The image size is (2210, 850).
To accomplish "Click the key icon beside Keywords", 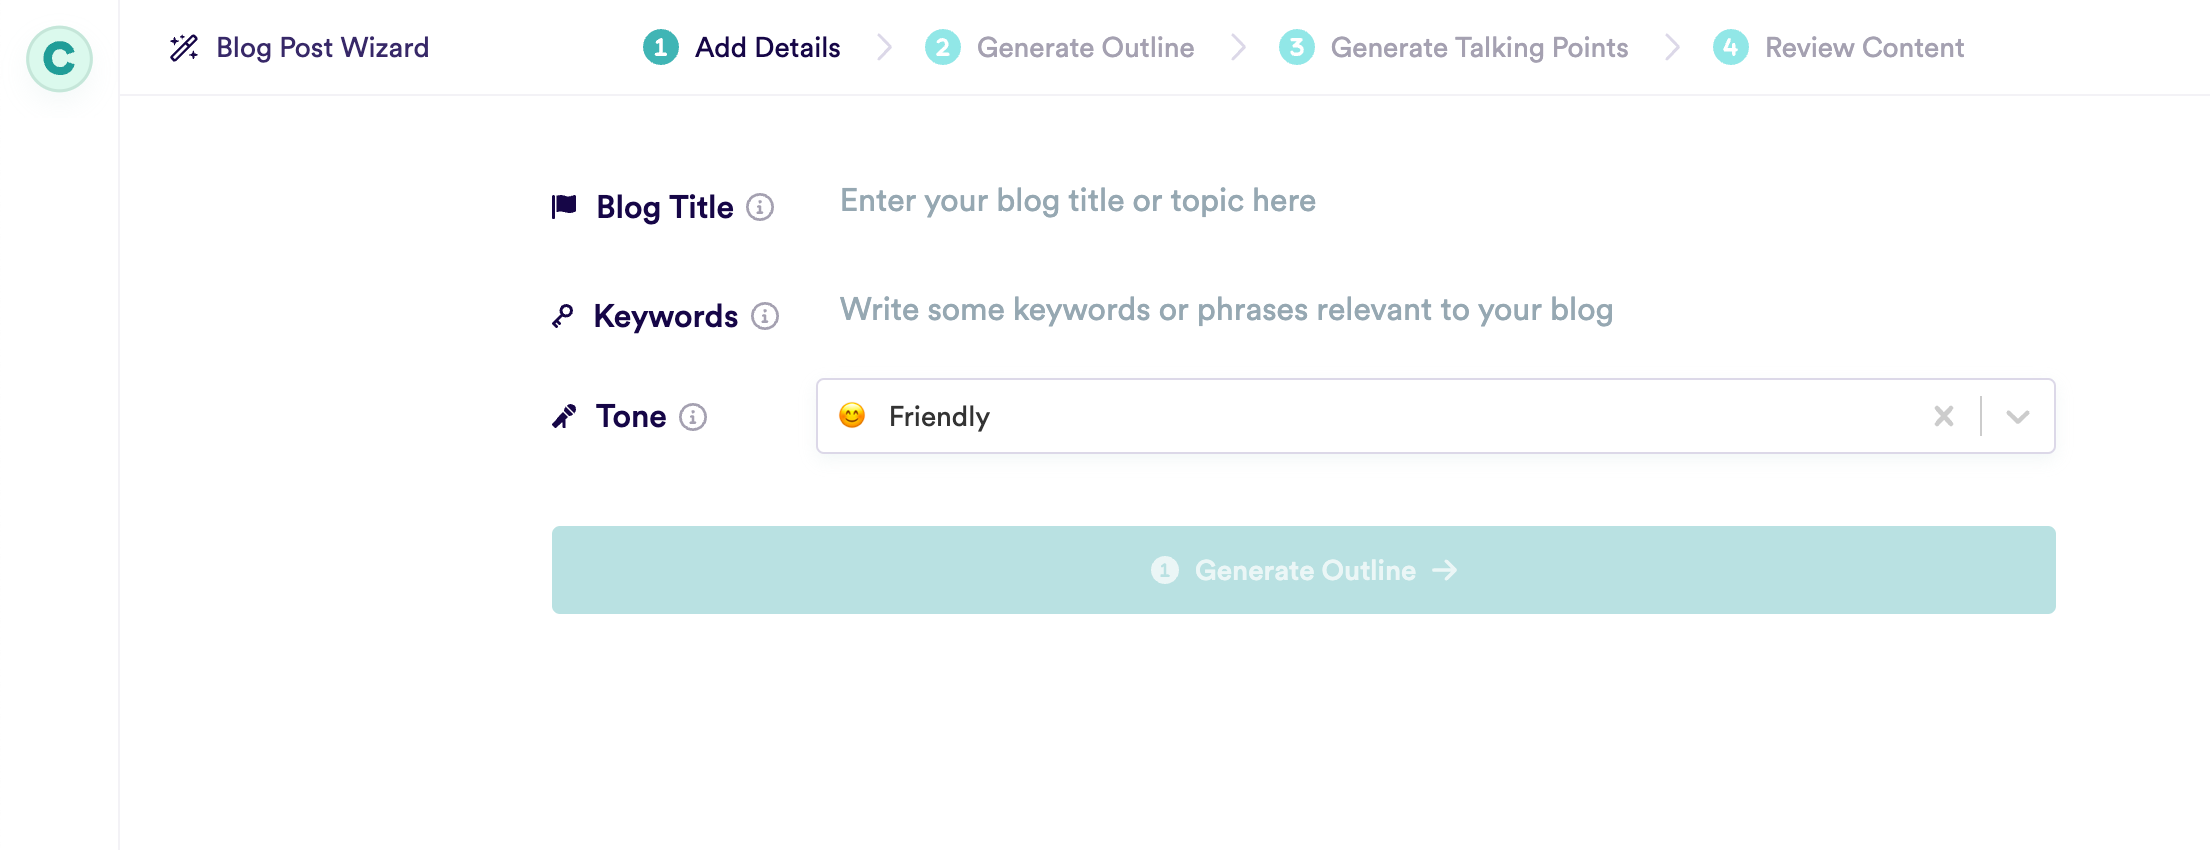I will pos(563,315).
